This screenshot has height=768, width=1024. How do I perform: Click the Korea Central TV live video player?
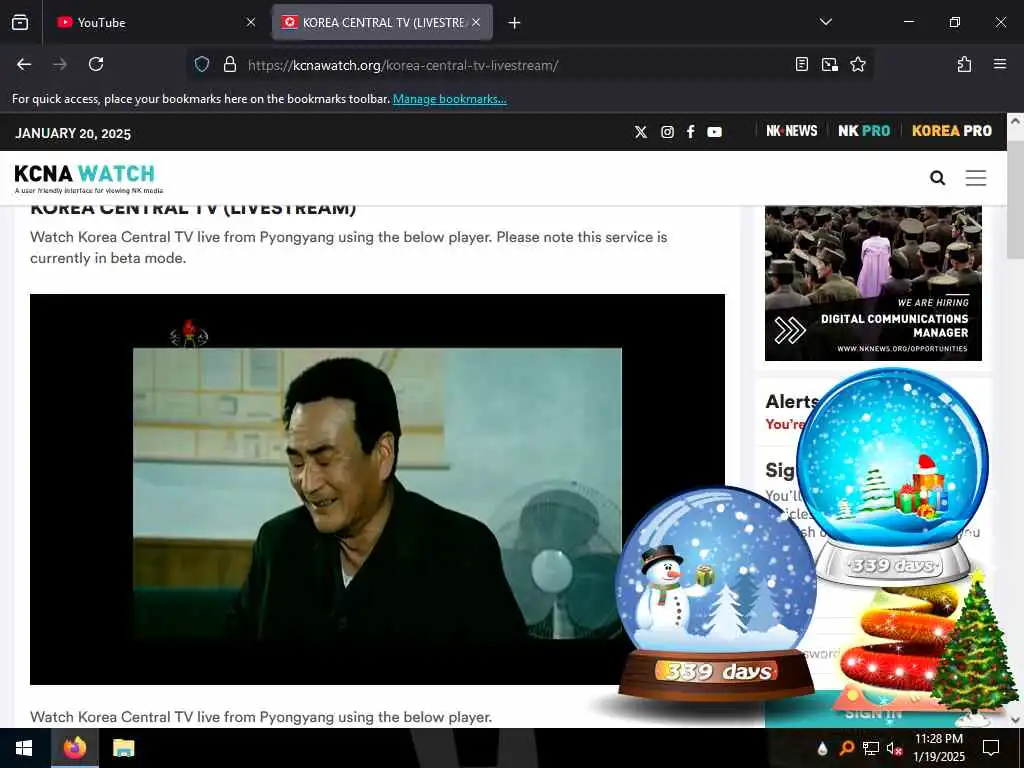click(377, 489)
